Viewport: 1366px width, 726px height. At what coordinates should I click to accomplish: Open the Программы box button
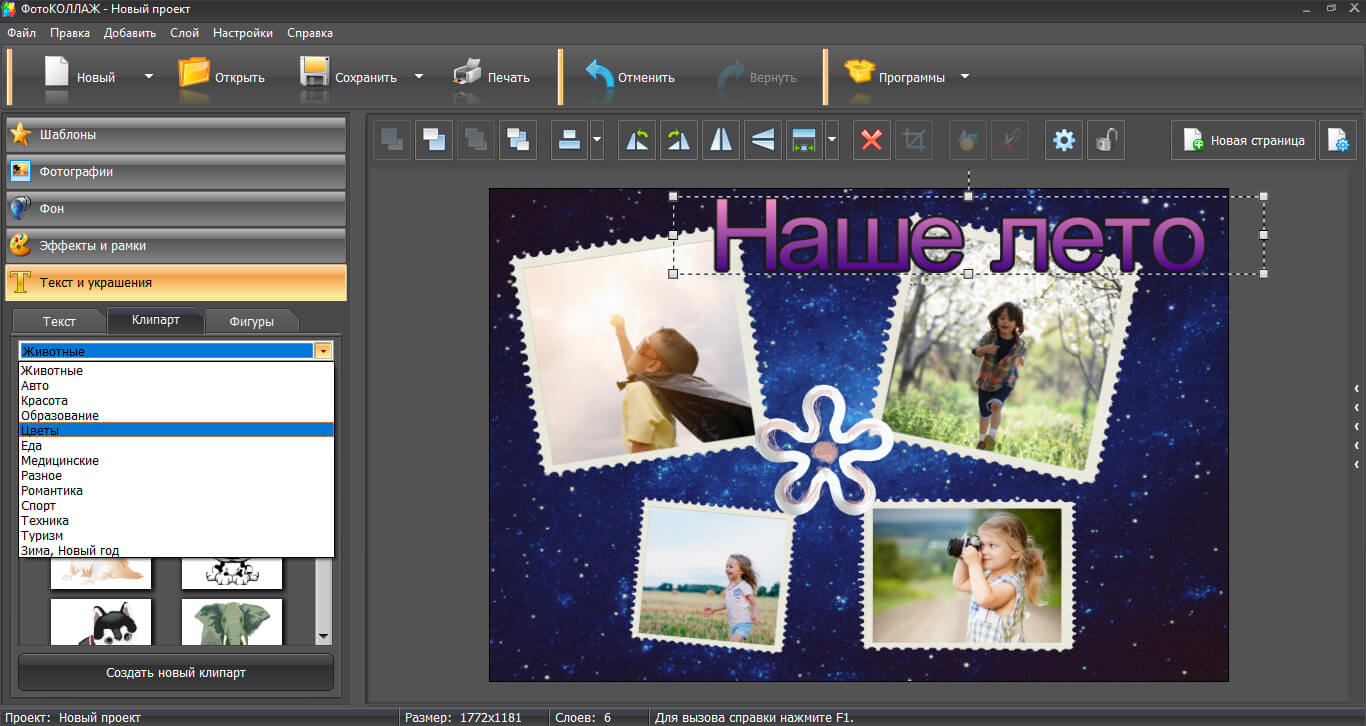click(895, 77)
